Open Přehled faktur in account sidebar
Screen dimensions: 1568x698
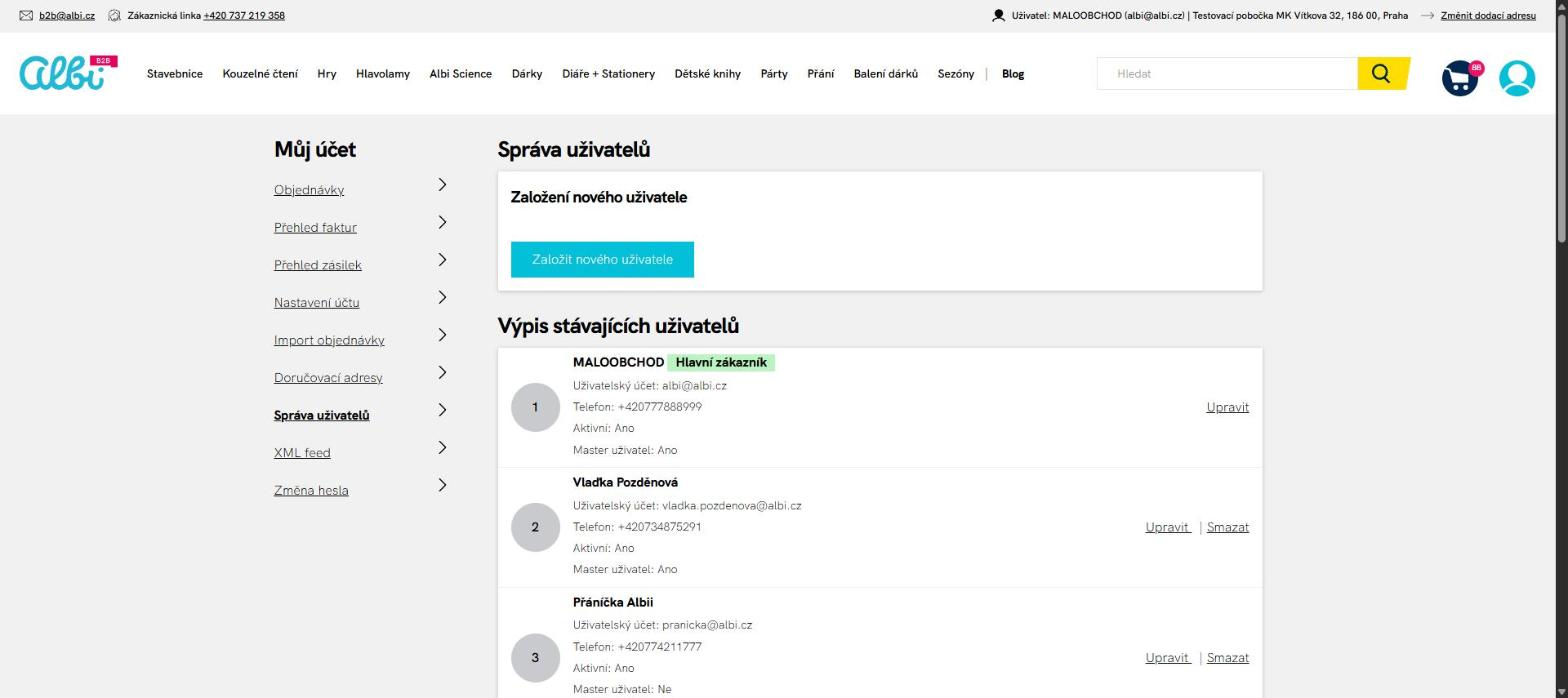pyautogui.click(x=315, y=228)
